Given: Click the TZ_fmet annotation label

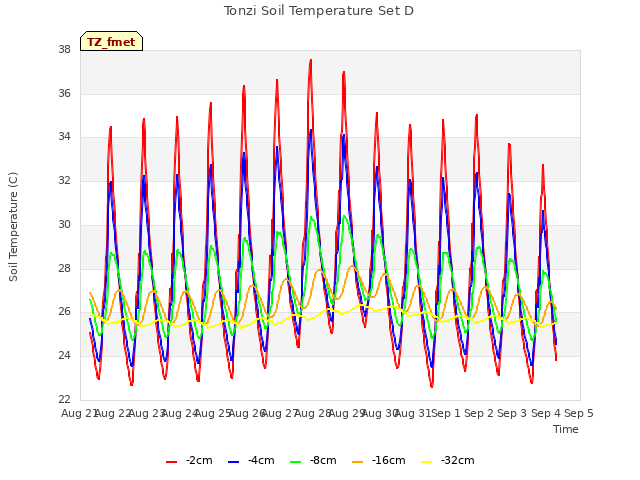Looking at the screenshot, I should tap(111, 42).
